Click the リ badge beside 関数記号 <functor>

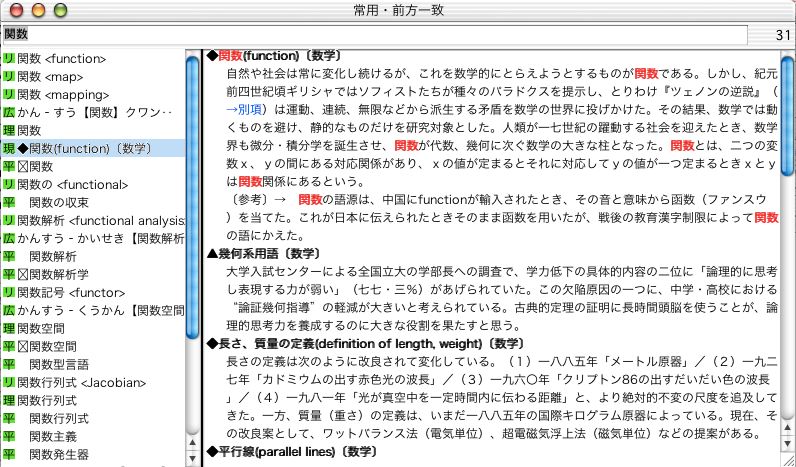pos(9,292)
